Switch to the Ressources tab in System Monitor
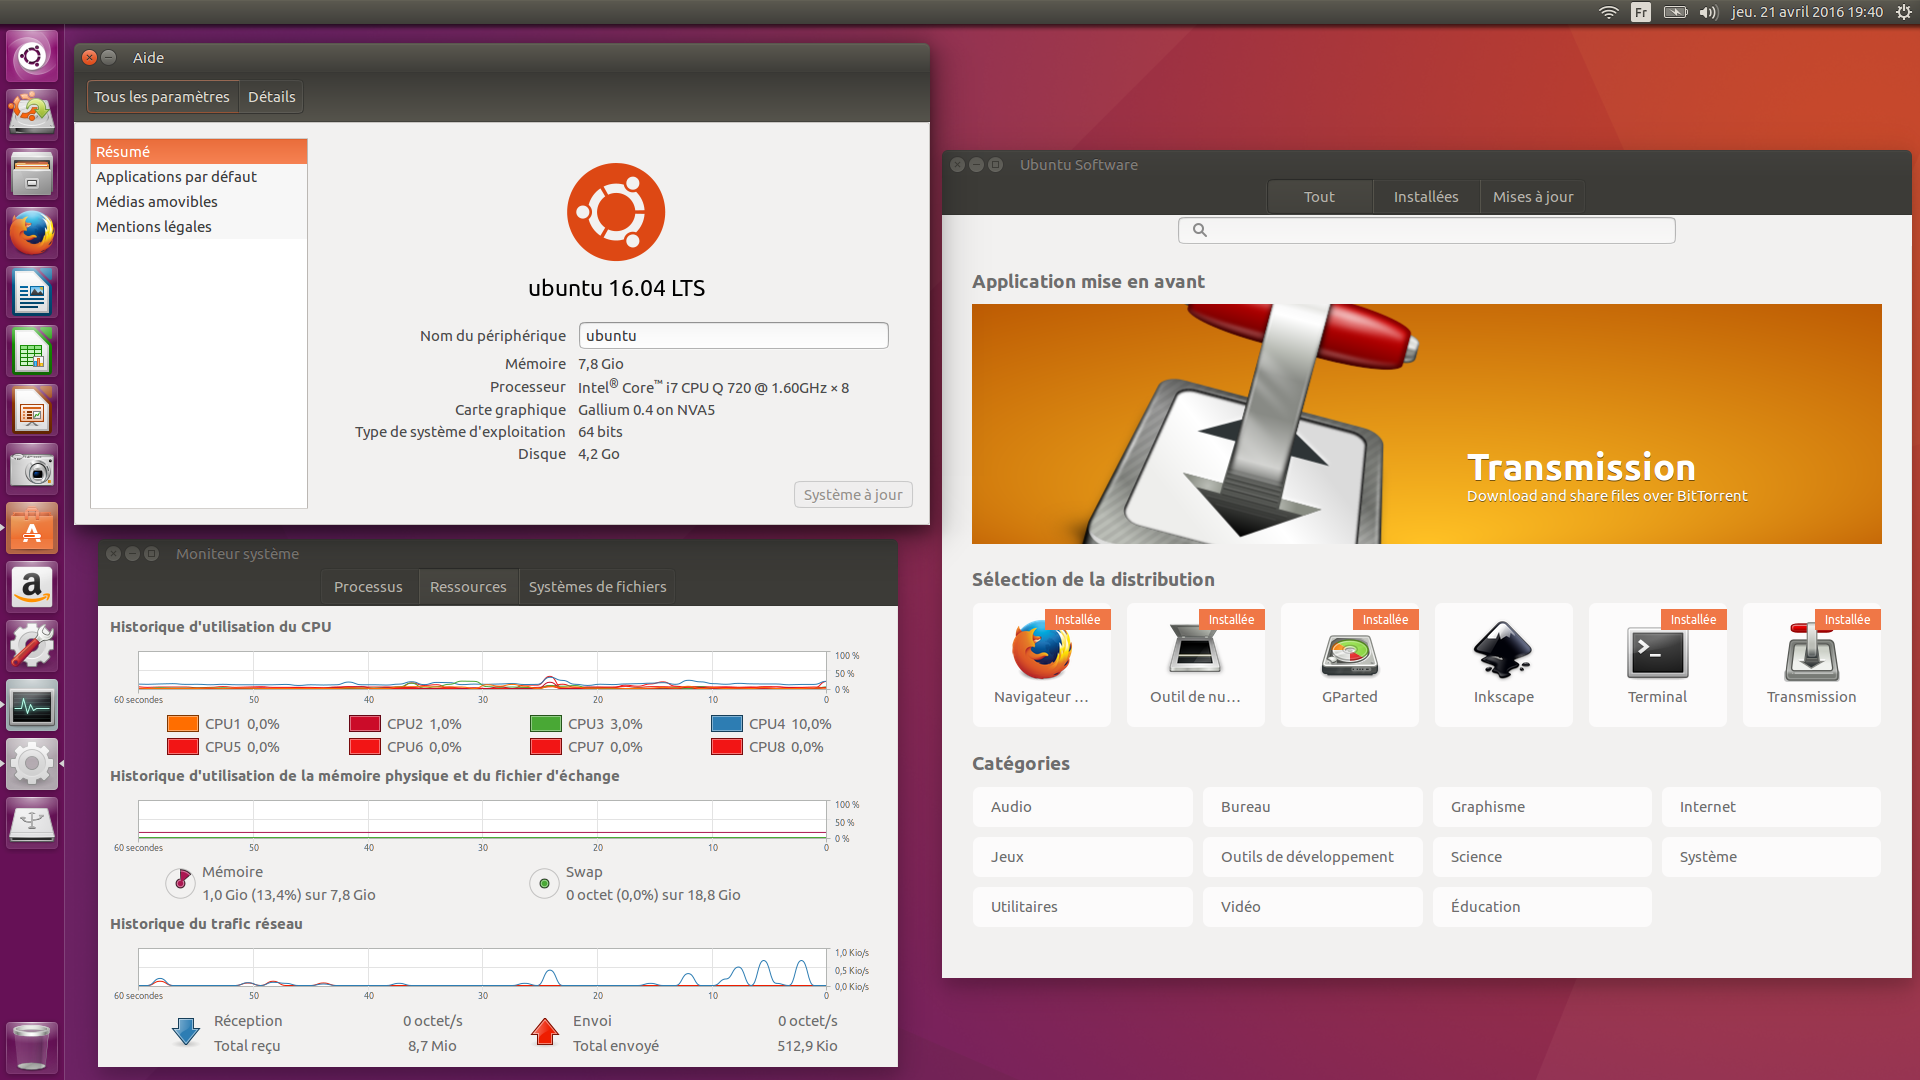1920x1080 pixels. pyautogui.click(x=465, y=585)
